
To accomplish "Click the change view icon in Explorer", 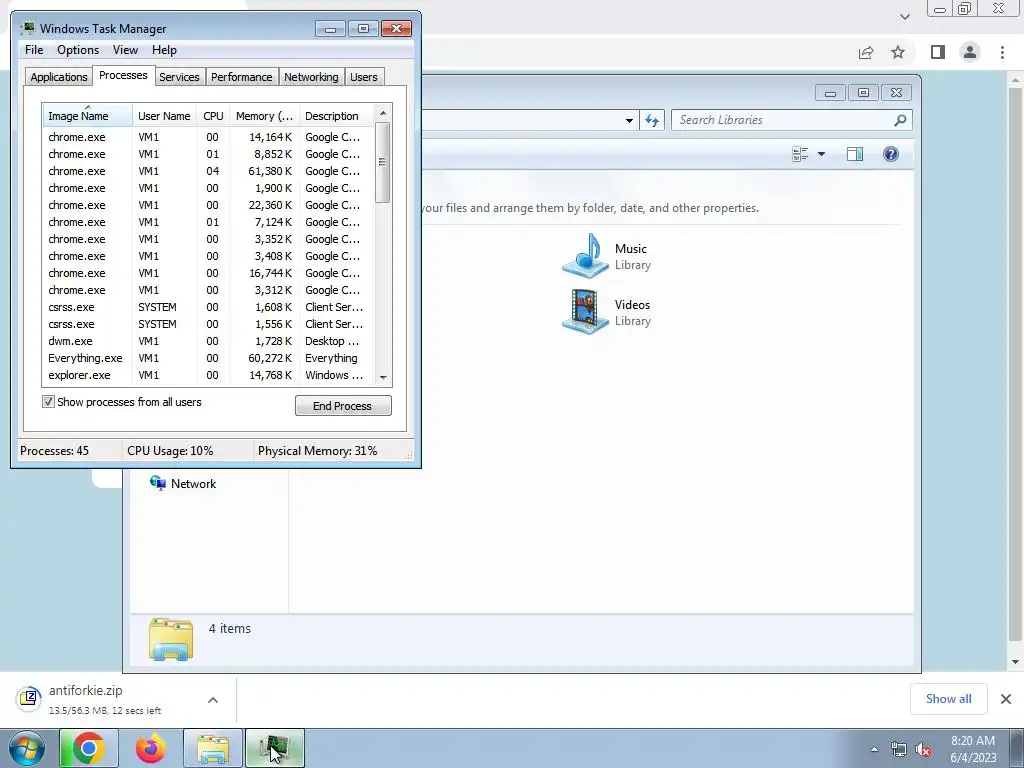I will pos(800,154).
